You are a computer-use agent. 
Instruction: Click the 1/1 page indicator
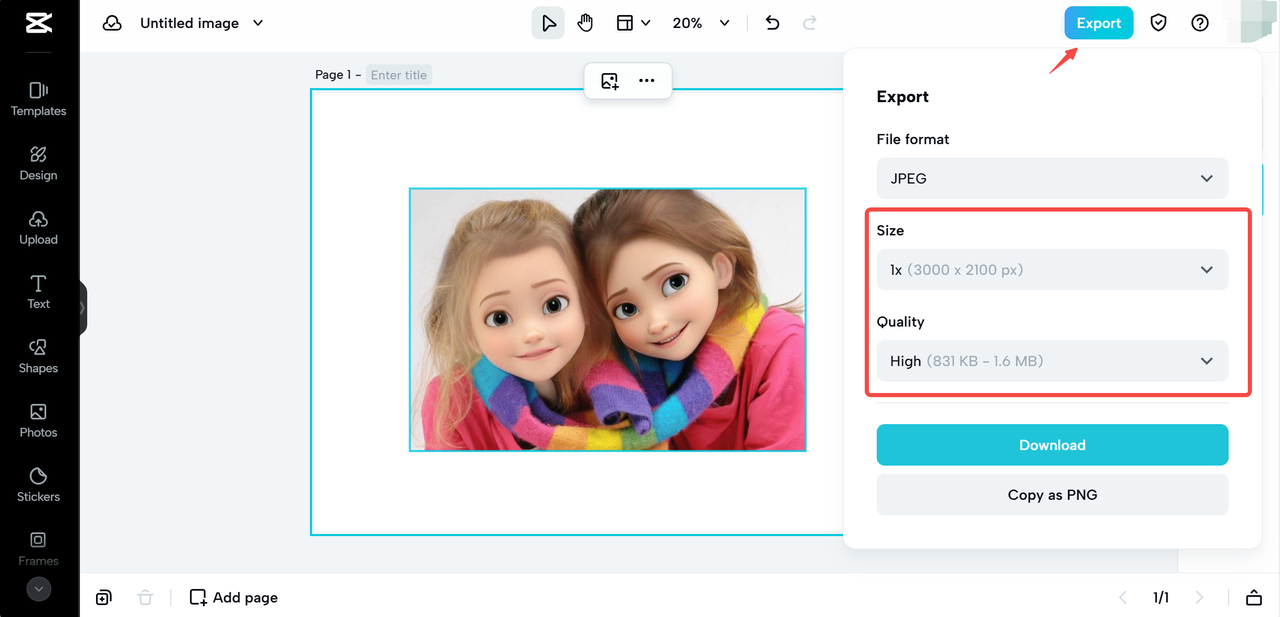pyautogui.click(x=1161, y=597)
